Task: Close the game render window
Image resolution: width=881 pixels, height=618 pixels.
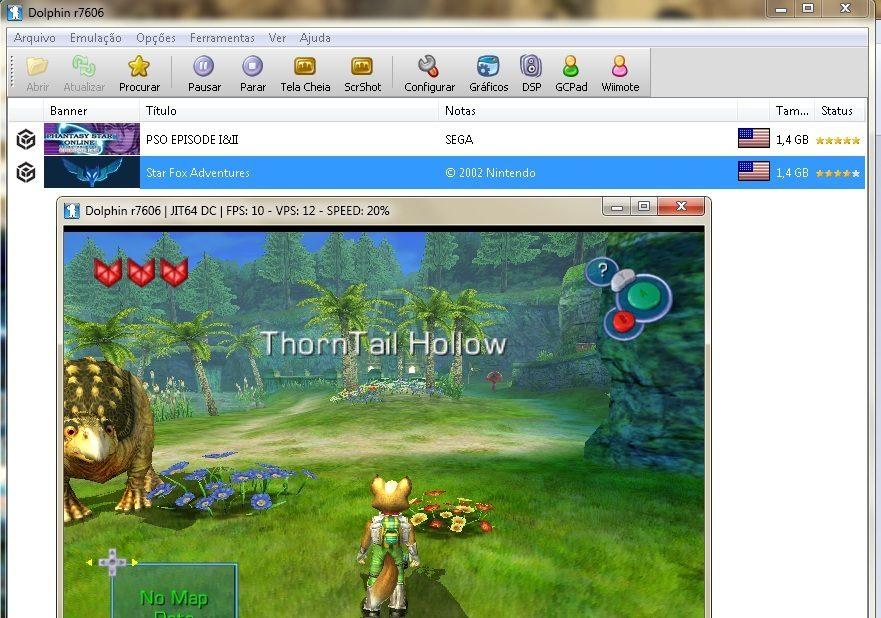Action: point(681,207)
